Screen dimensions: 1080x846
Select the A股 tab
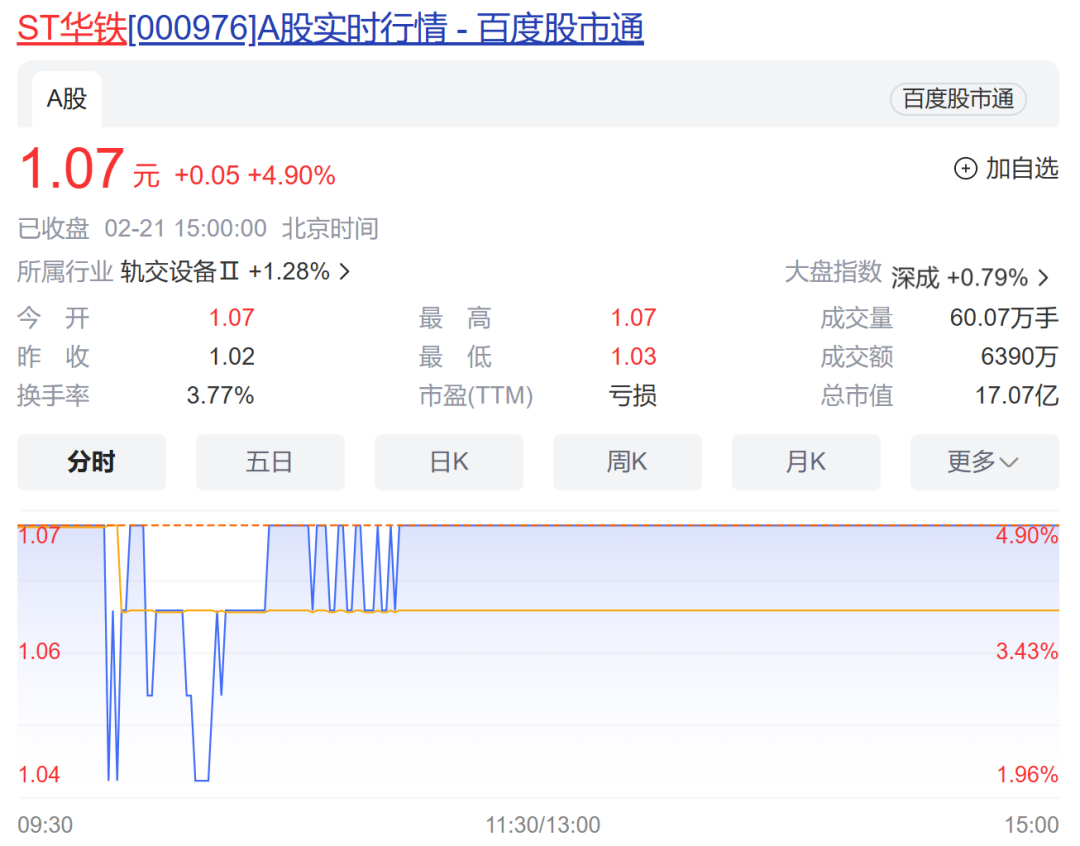(66, 99)
